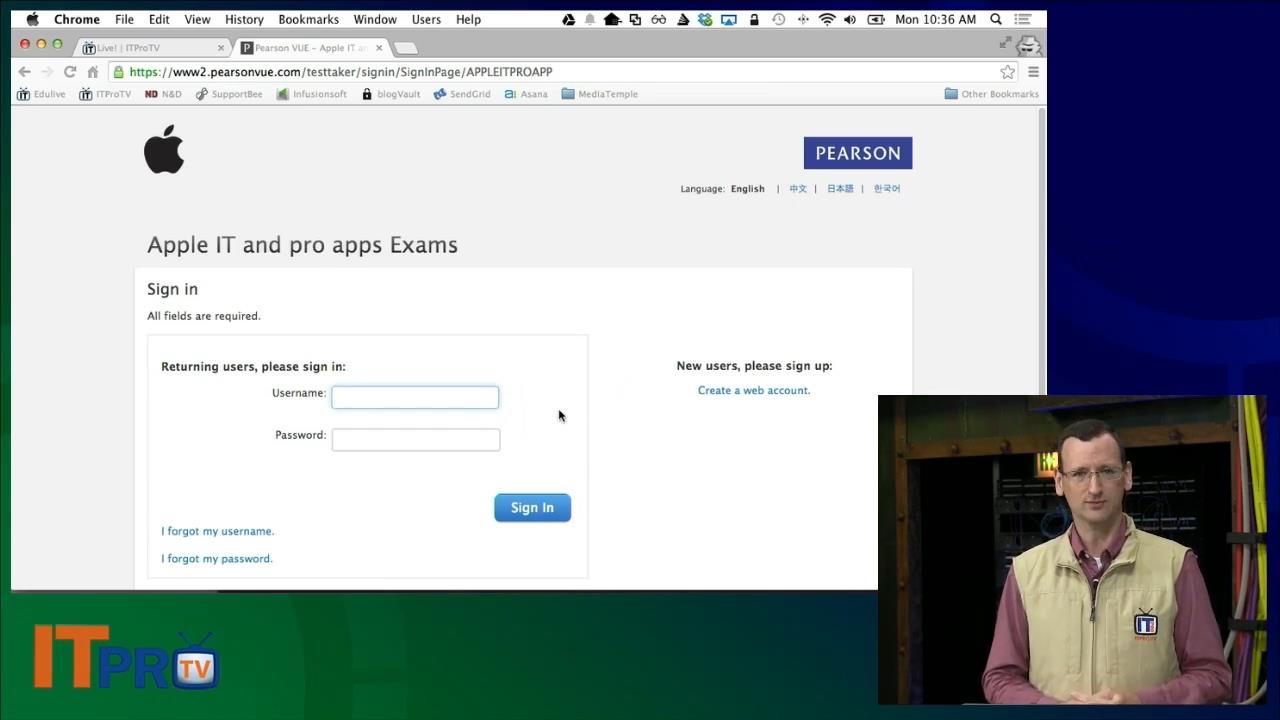Open the Infusionsoft bookmark
Screen dimensions: 1280x720
tap(312, 94)
